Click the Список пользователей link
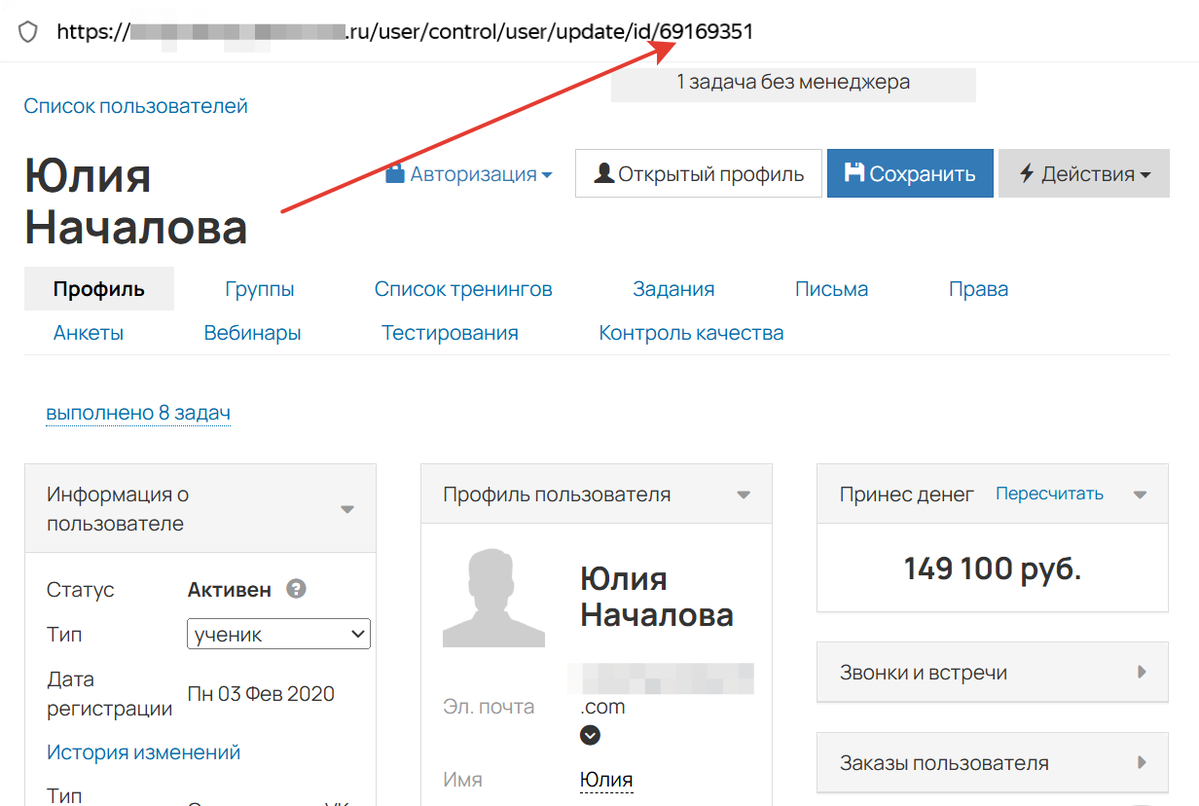The image size is (1199, 806). click(x=135, y=104)
